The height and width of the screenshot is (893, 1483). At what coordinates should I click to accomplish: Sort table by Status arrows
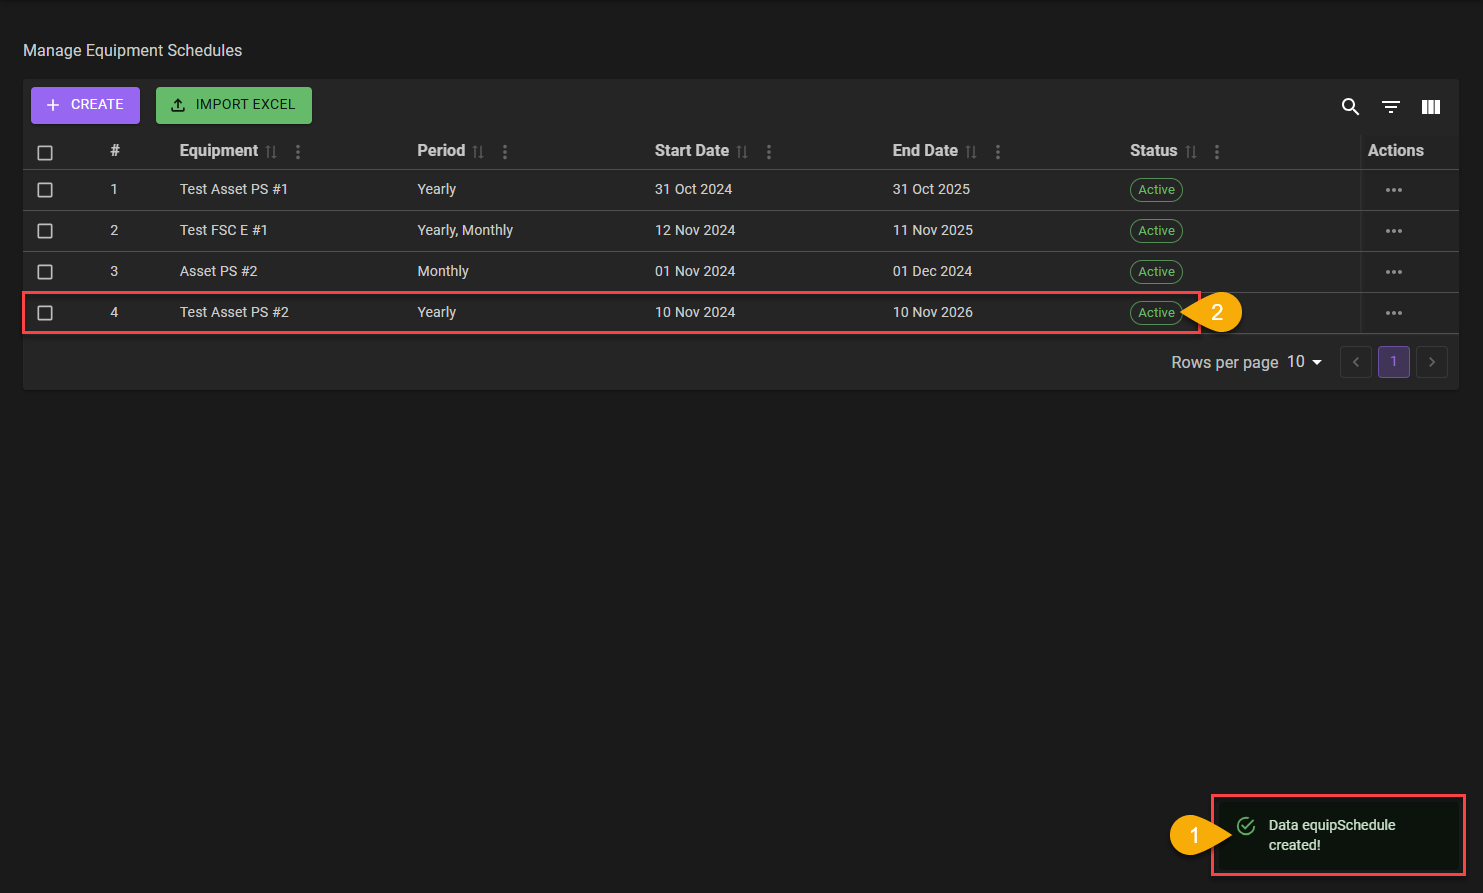click(1190, 152)
